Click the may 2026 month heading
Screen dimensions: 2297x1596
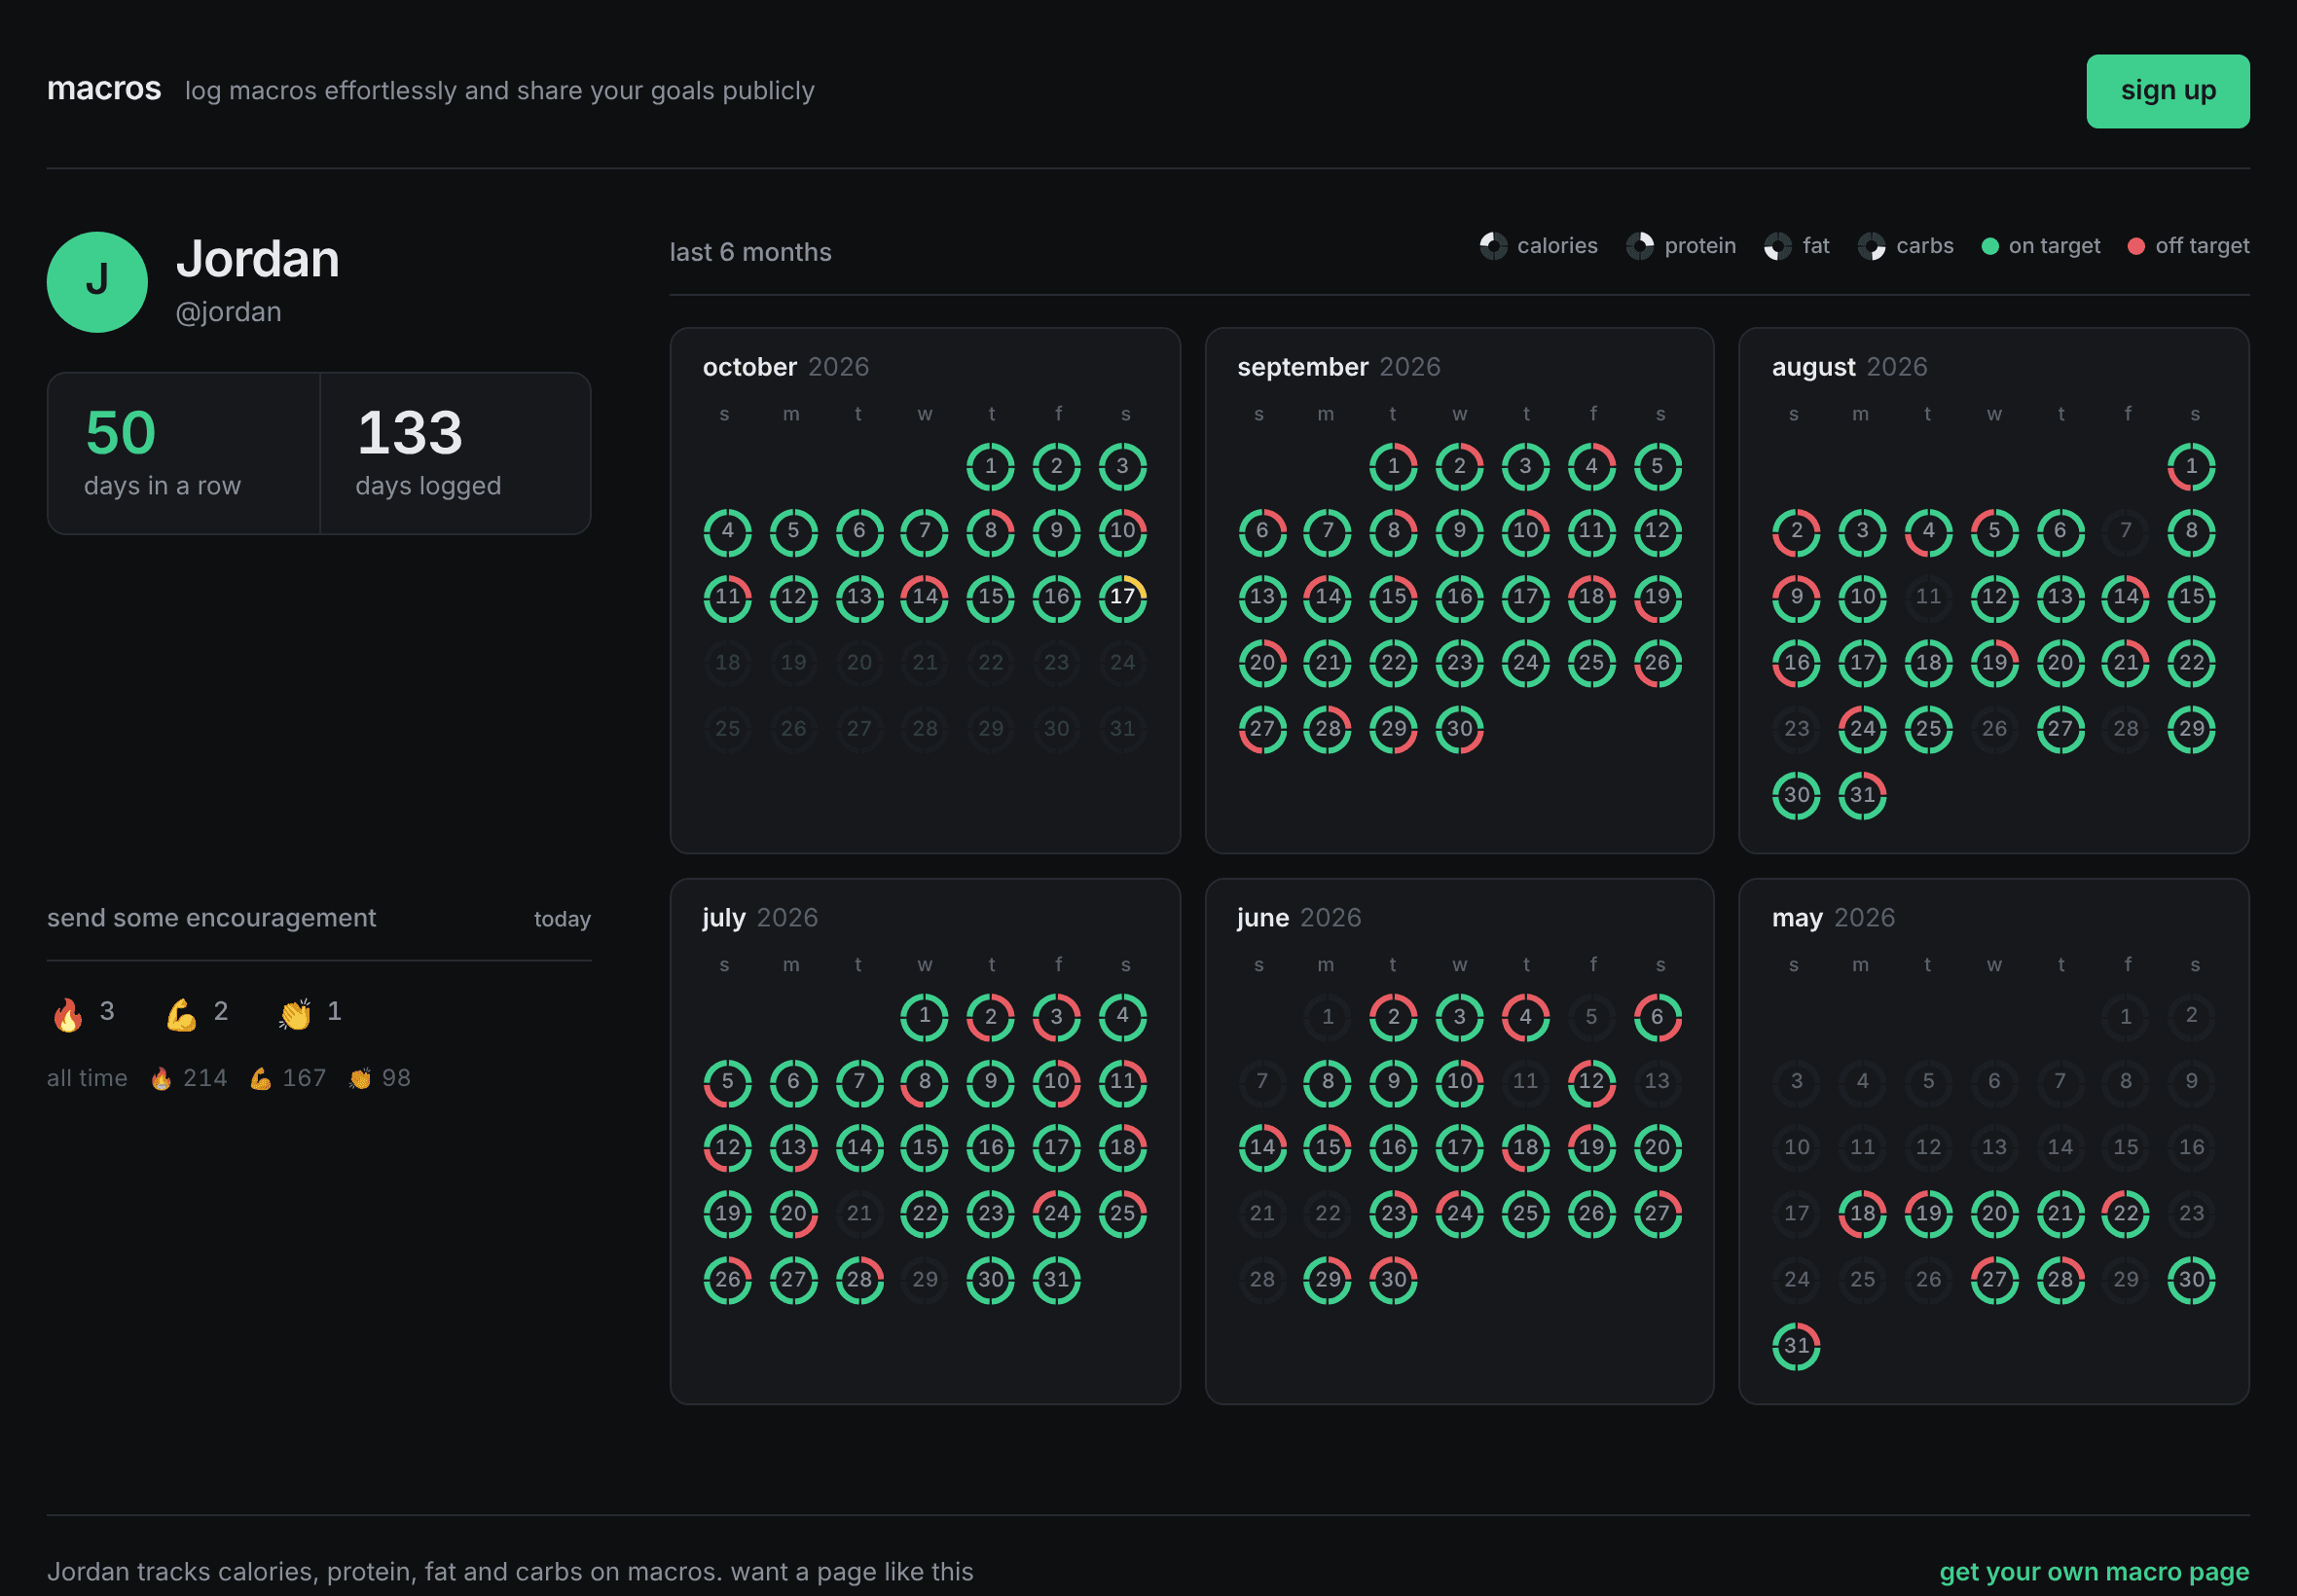(1832, 918)
